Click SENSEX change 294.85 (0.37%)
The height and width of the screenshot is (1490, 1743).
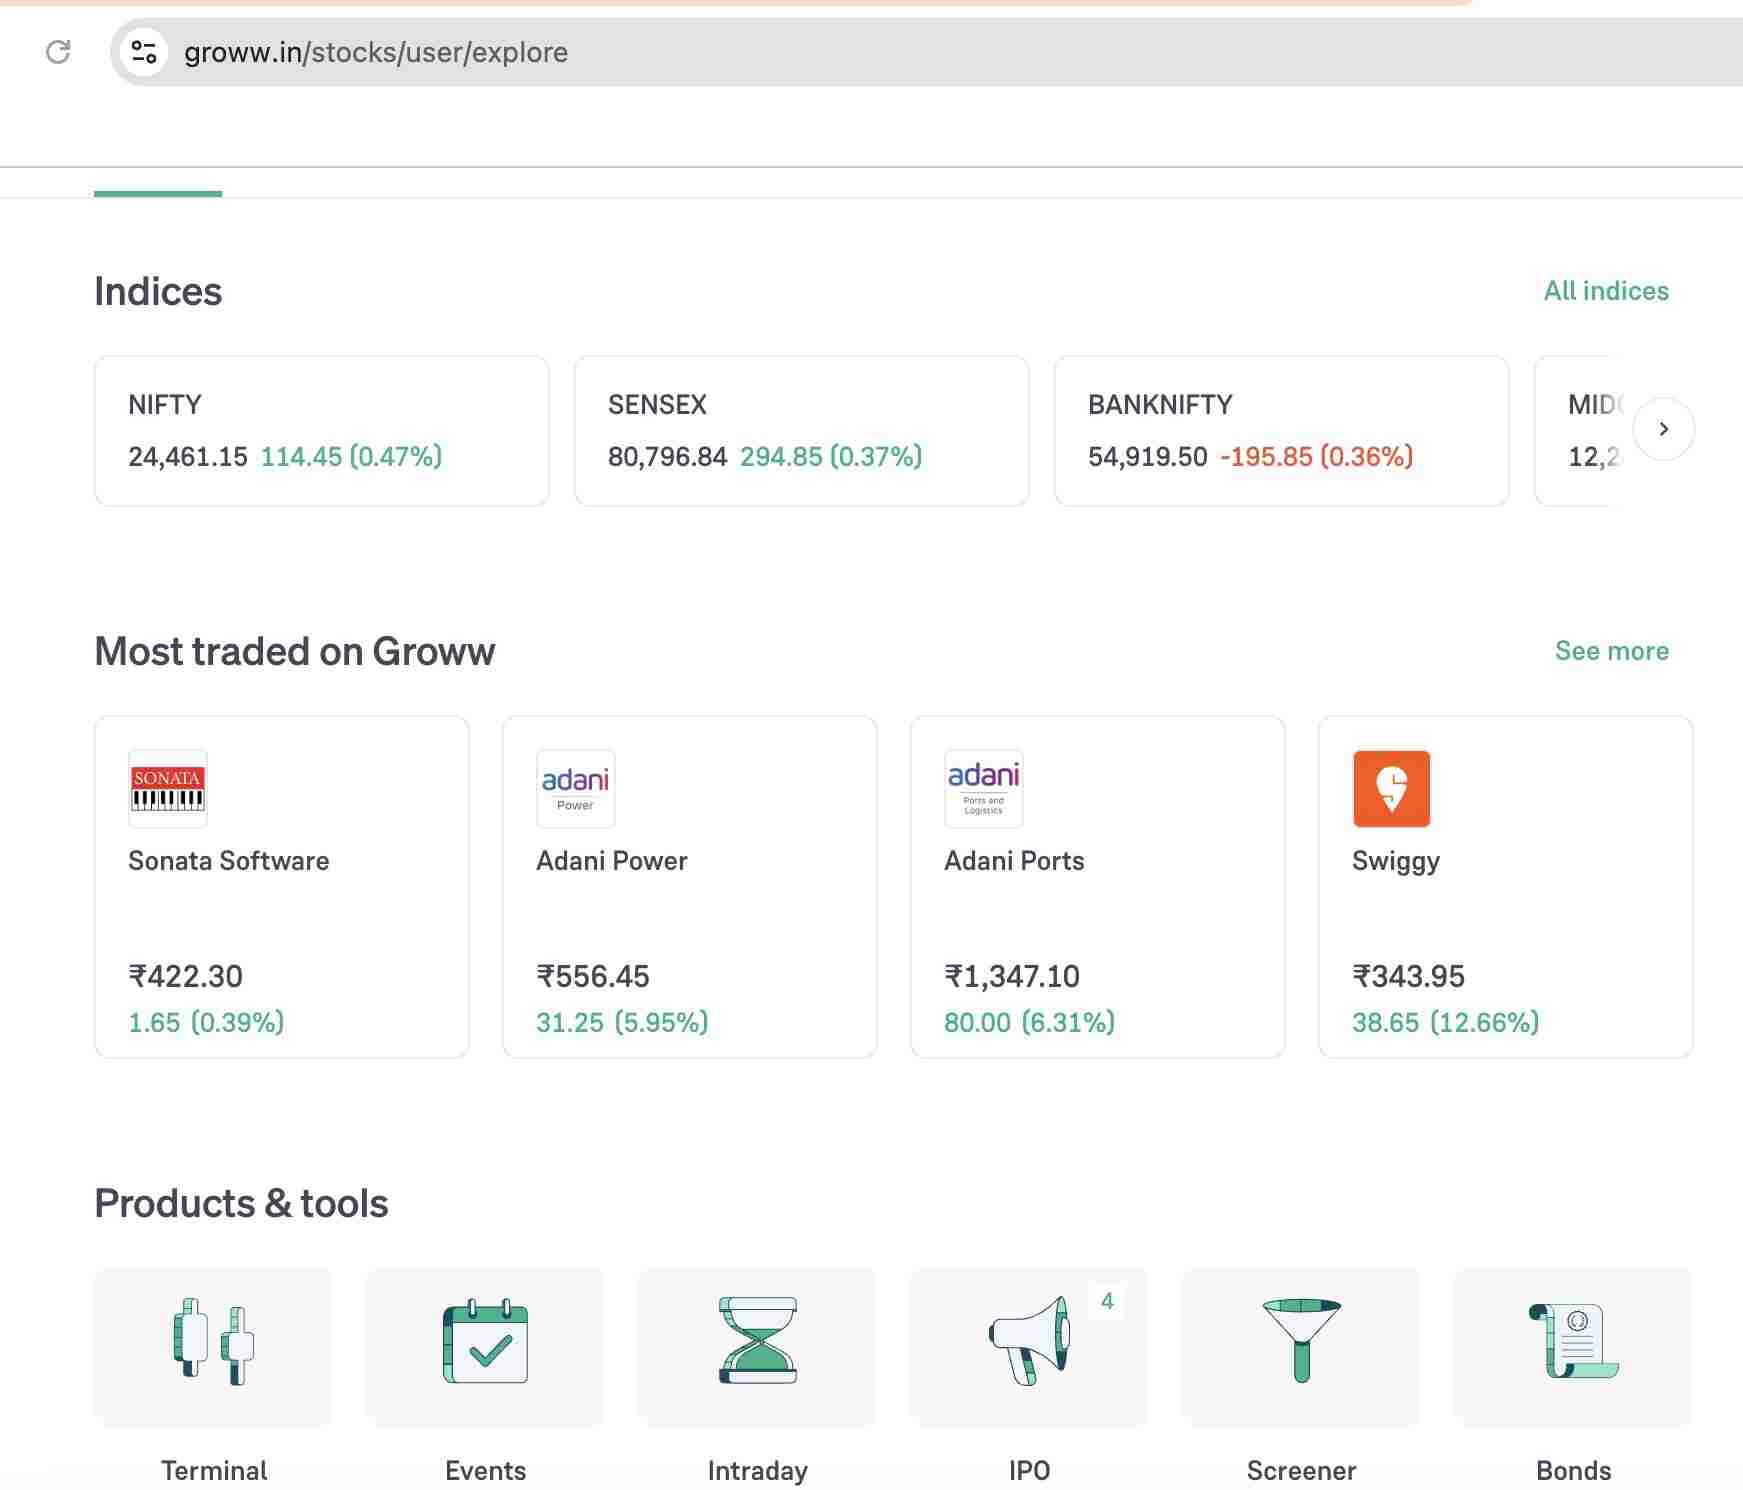(x=831, y=457)
